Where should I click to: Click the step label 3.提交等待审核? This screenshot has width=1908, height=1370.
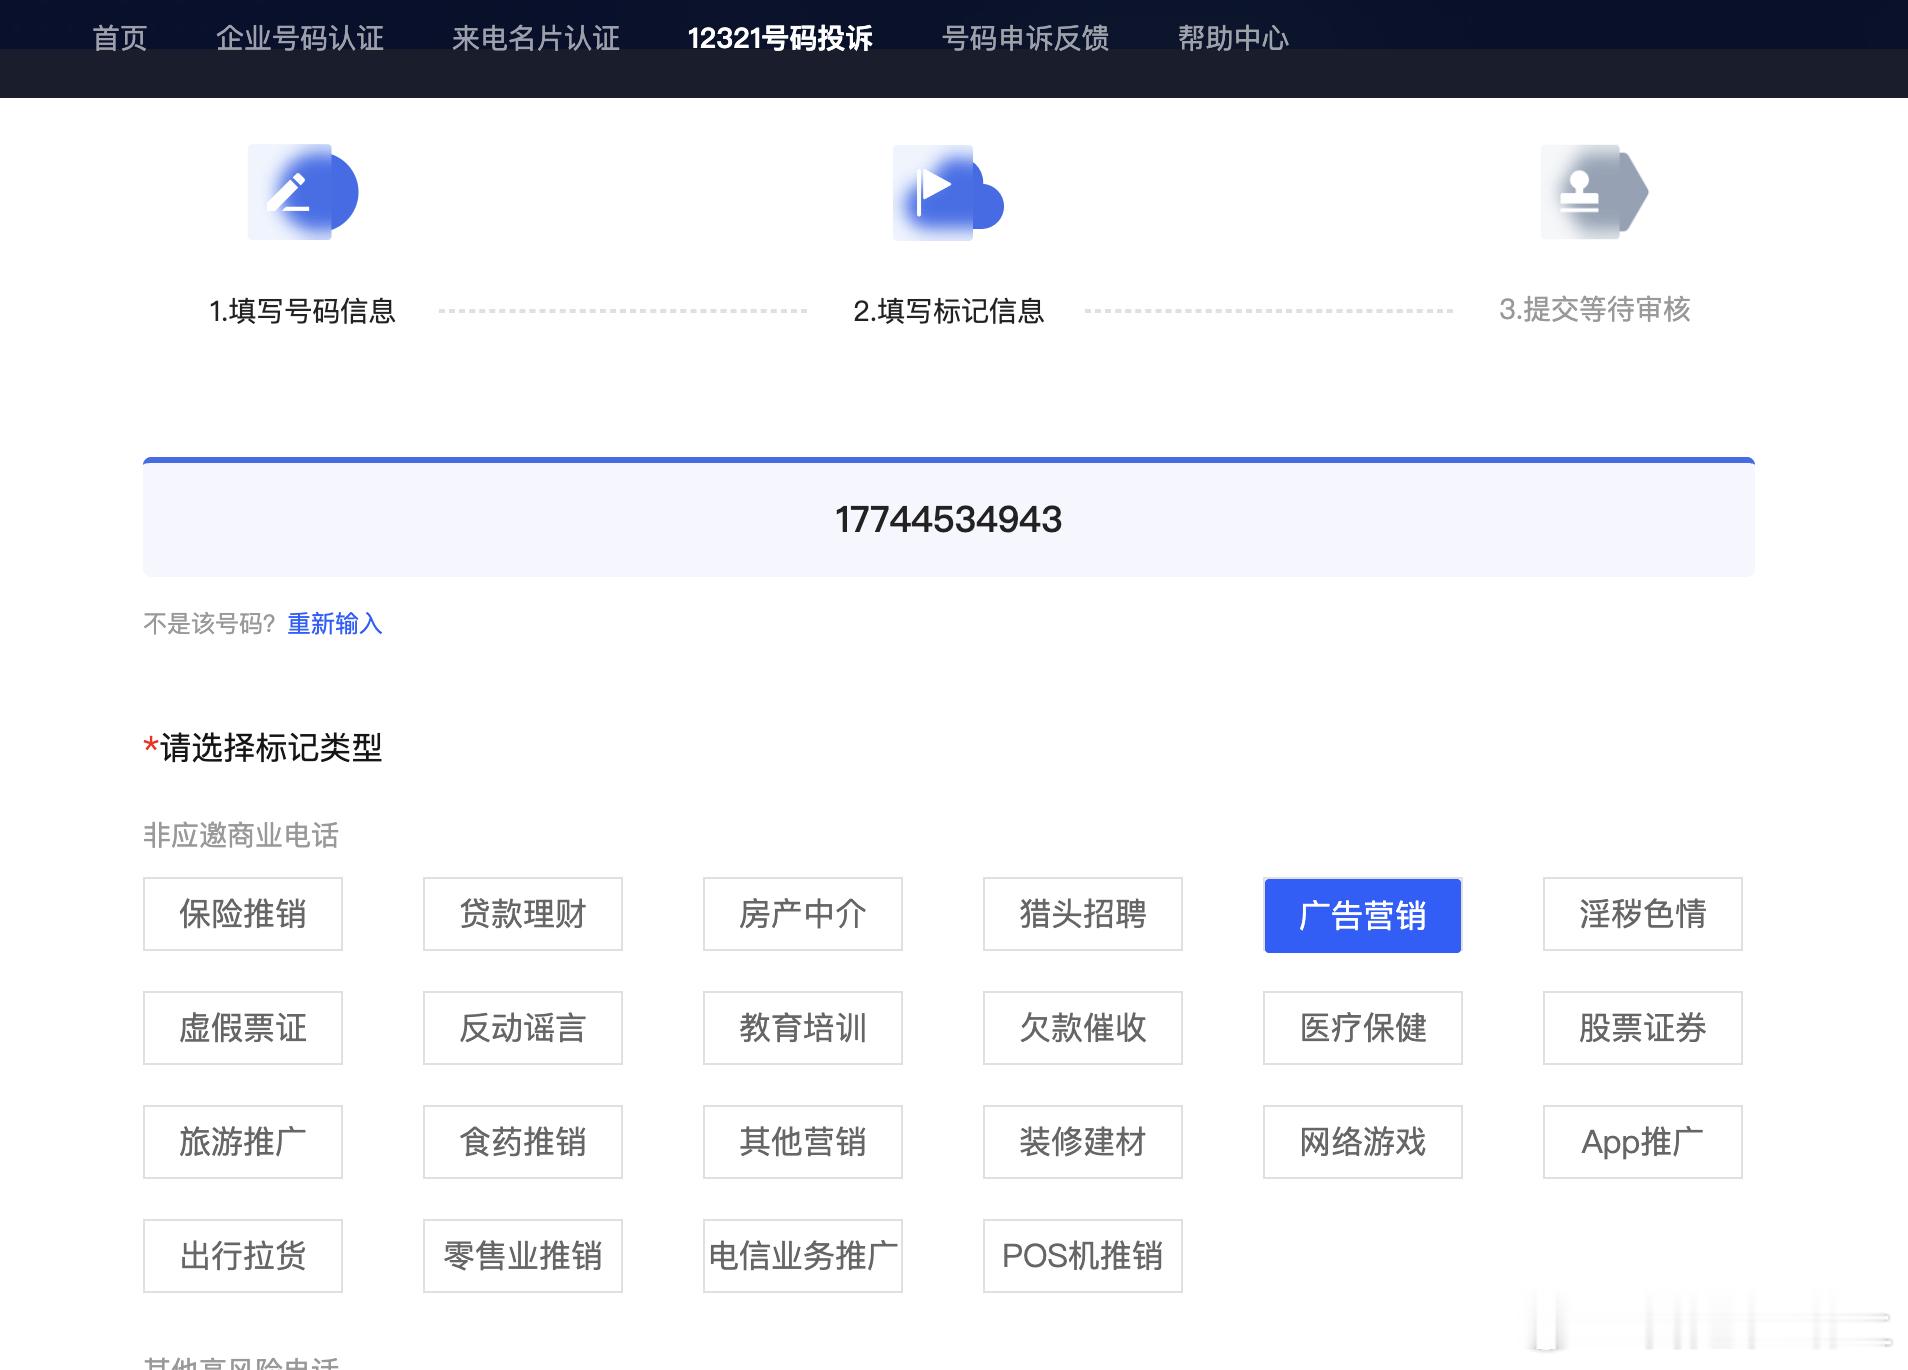tap(1594, 309)
